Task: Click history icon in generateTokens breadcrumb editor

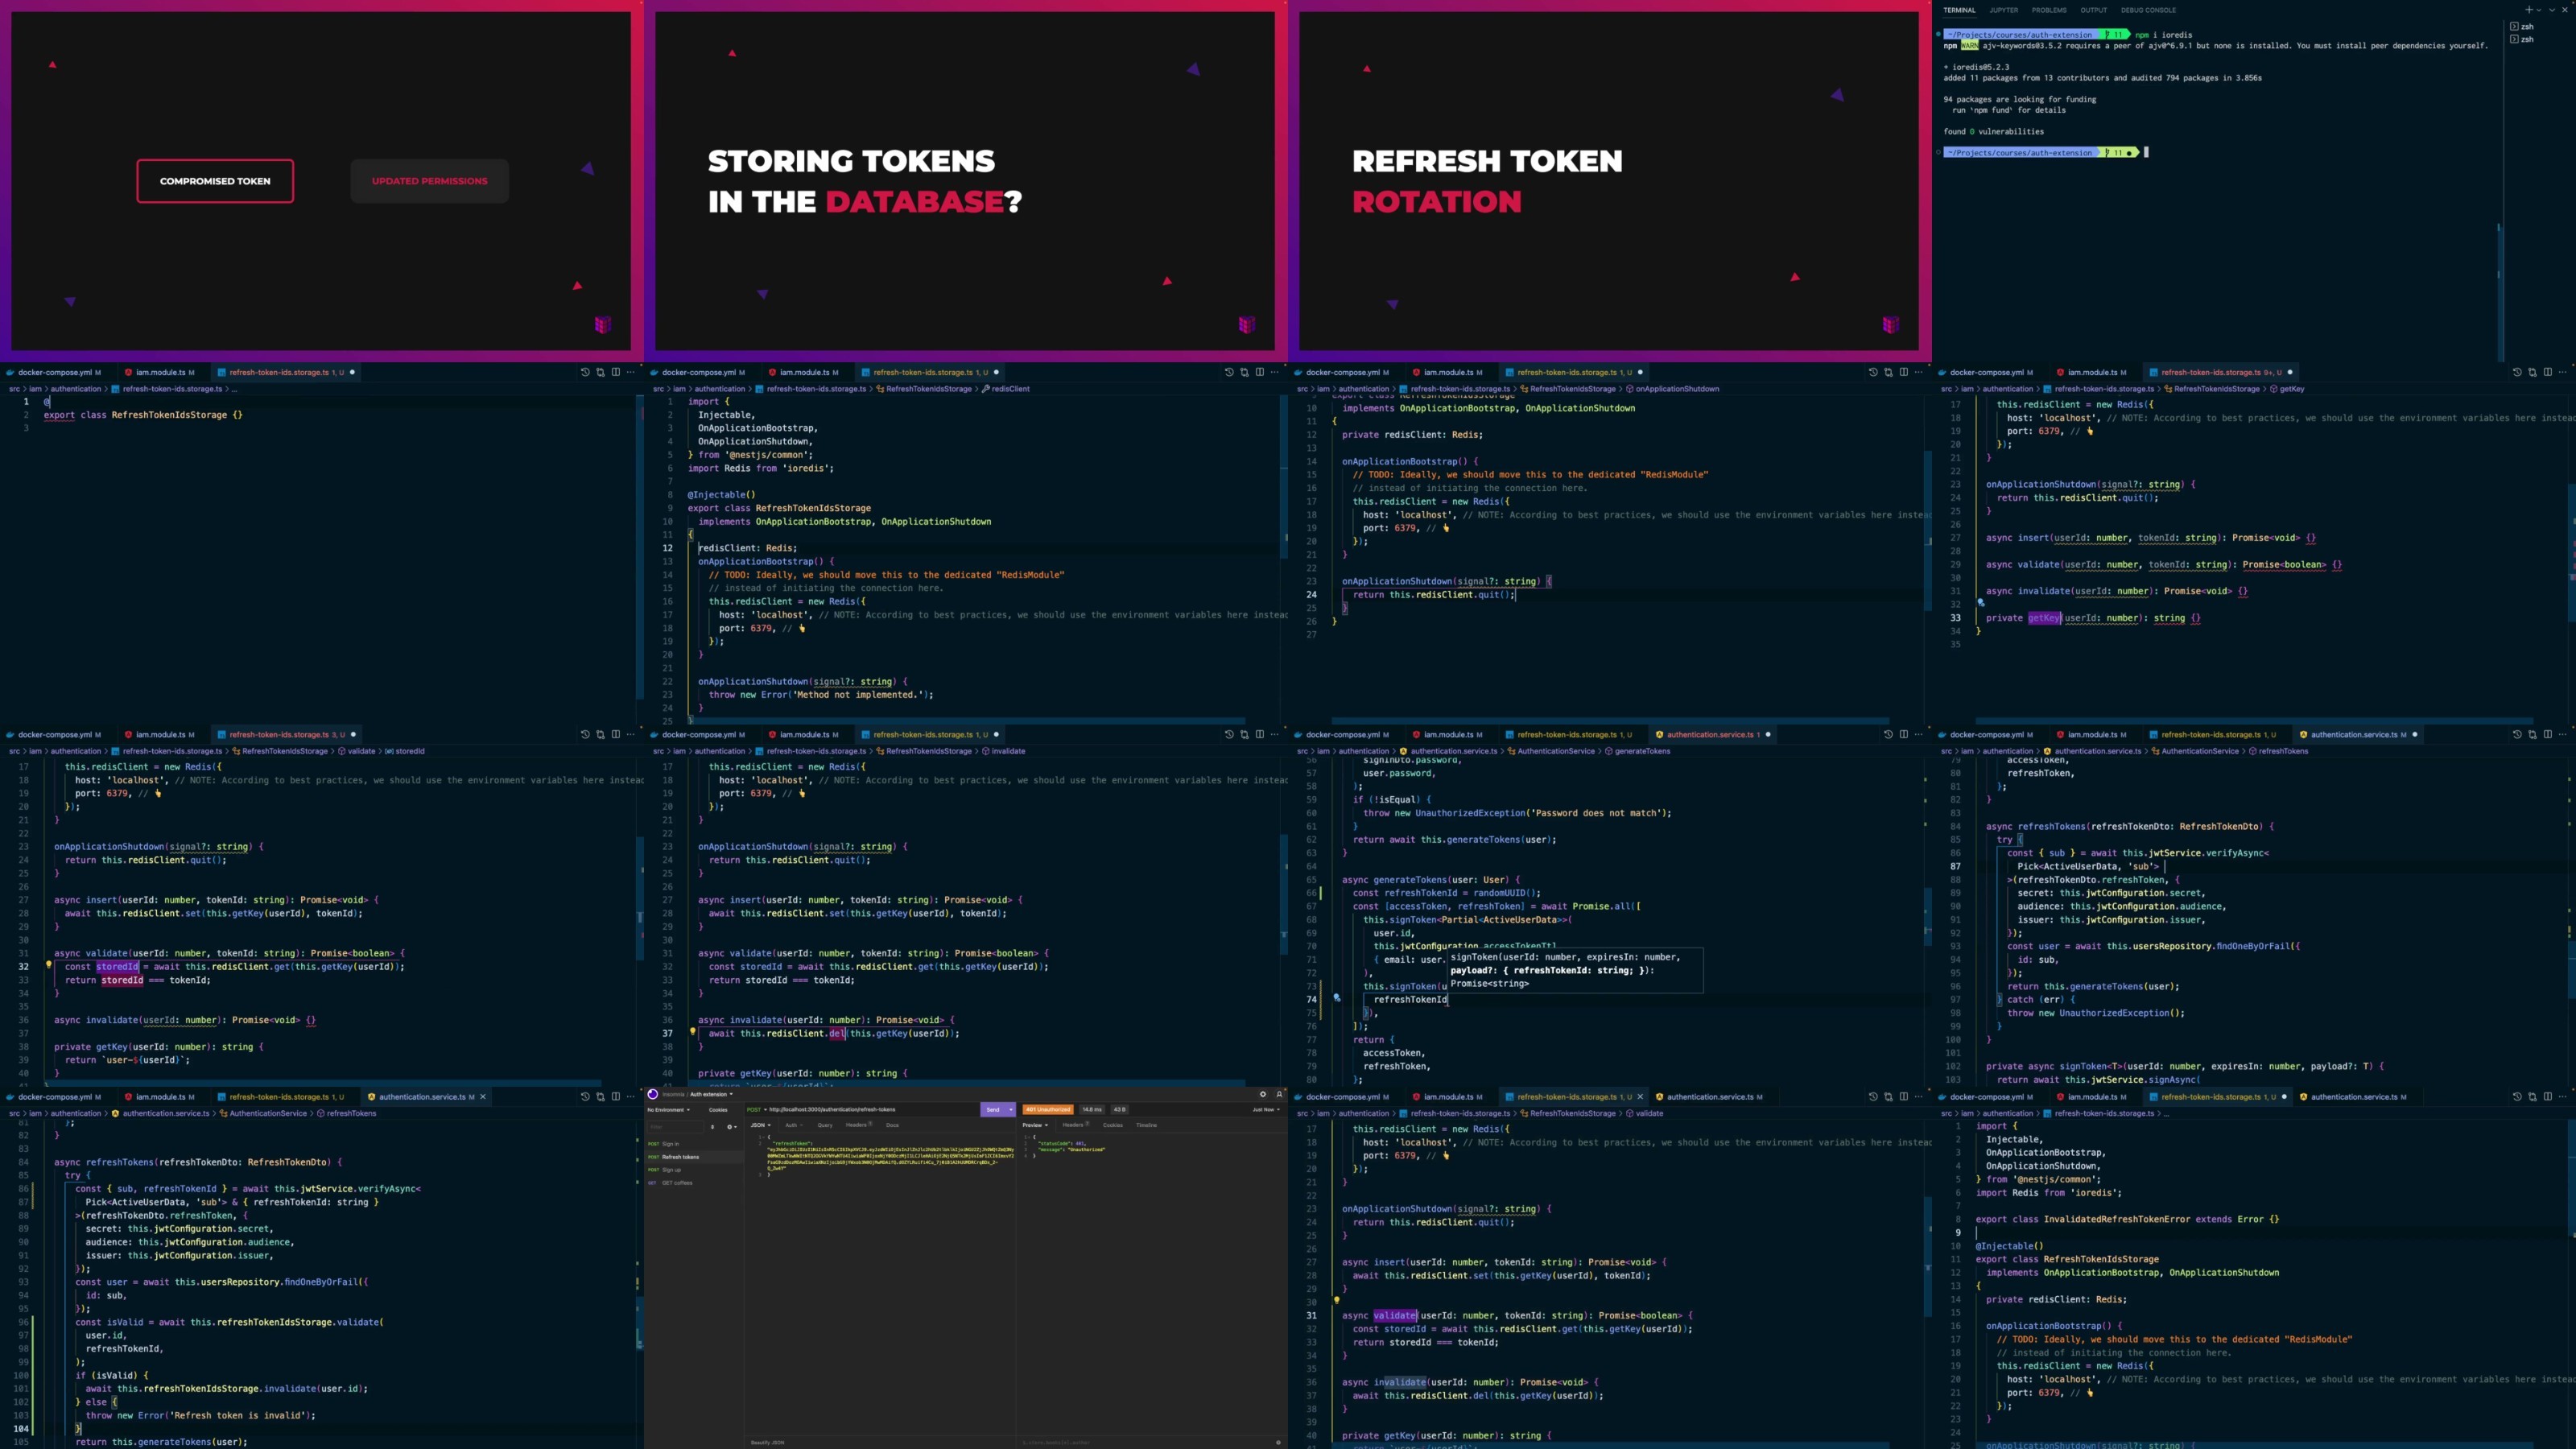Action: 1888,734
